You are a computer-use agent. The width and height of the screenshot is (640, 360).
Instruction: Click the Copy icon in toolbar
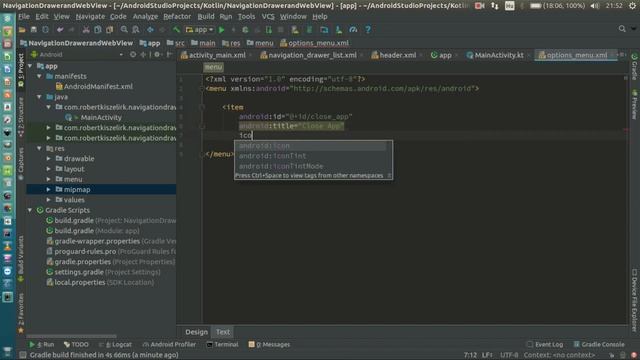pos(98,30)
